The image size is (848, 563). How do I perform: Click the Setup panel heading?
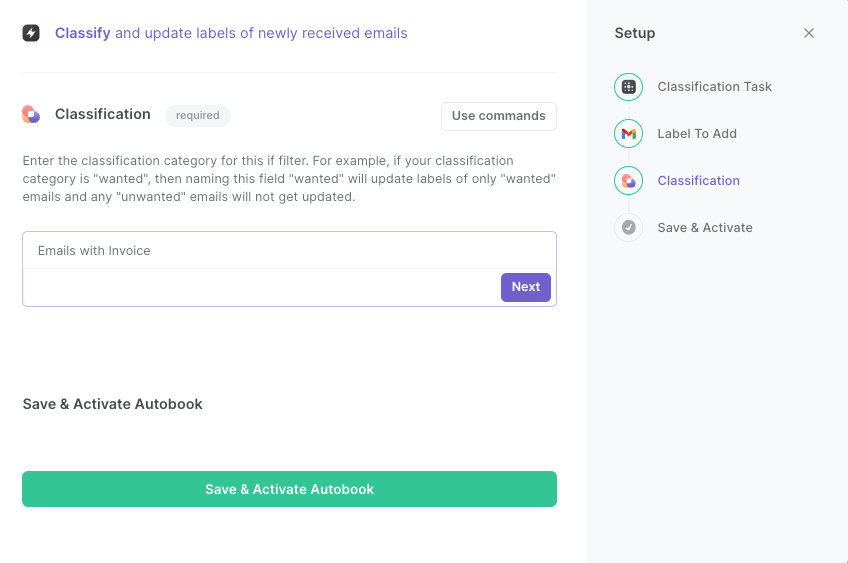point(635,34)
